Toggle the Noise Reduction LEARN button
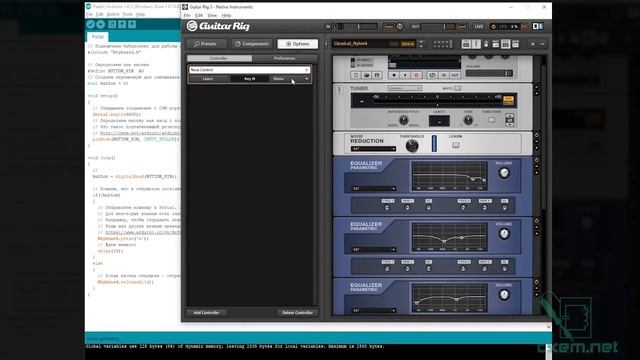 coord(456,145)
